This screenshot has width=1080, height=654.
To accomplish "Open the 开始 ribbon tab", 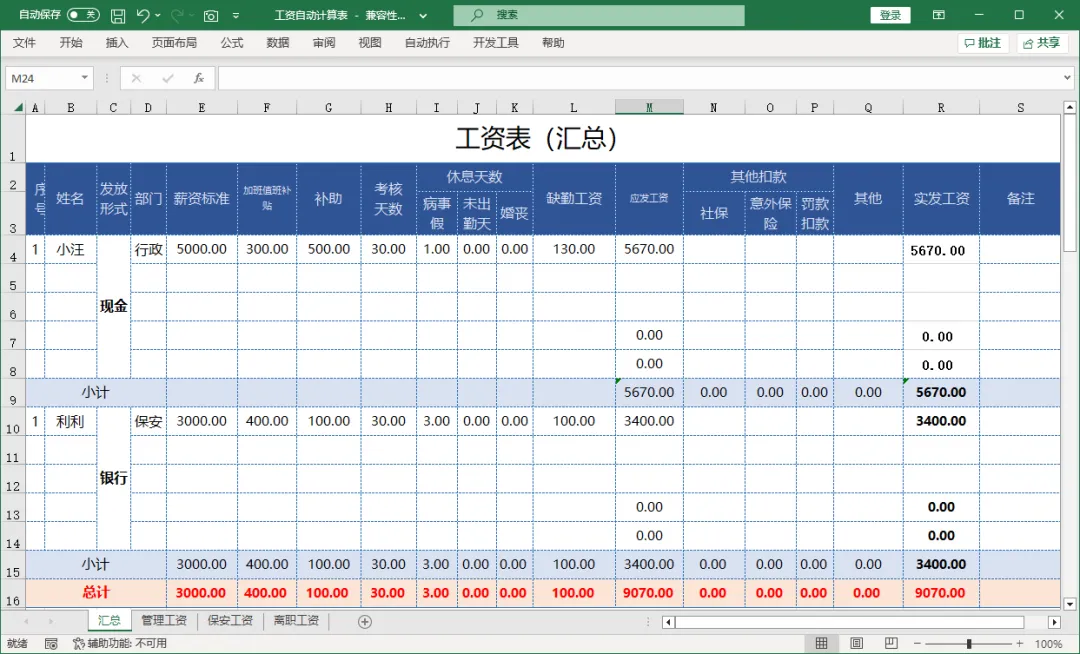I will click(x=71, y=43).
